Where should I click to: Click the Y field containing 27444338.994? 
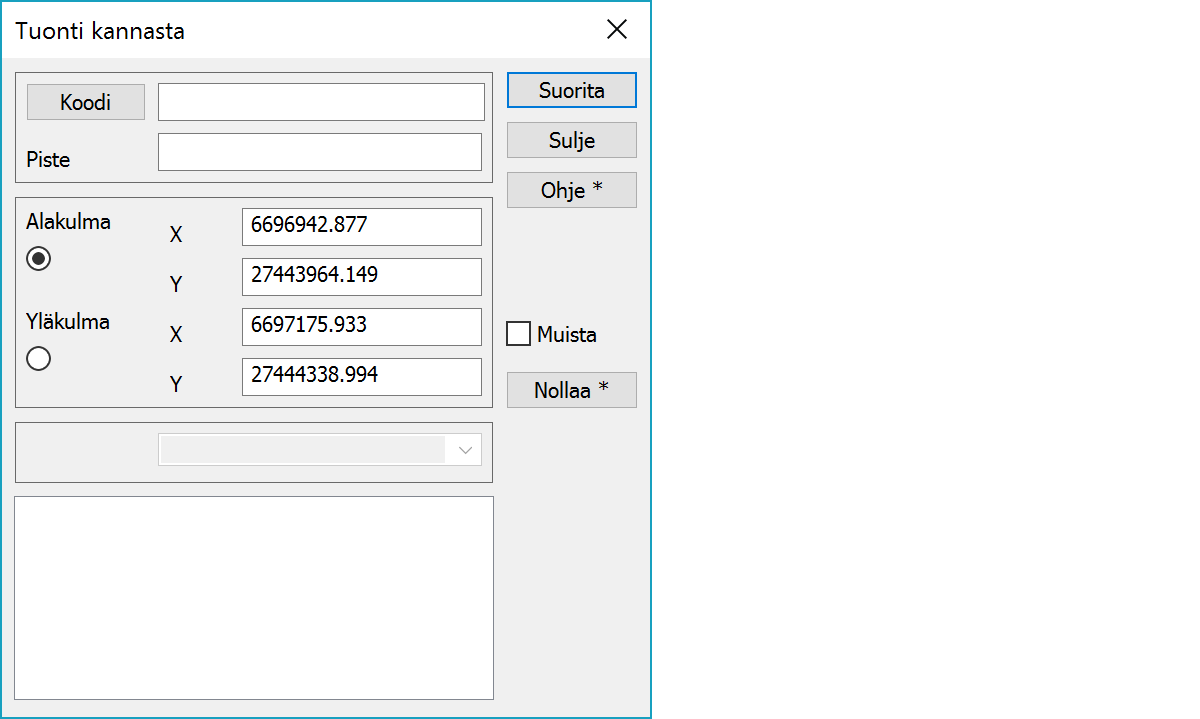(361, 377)
